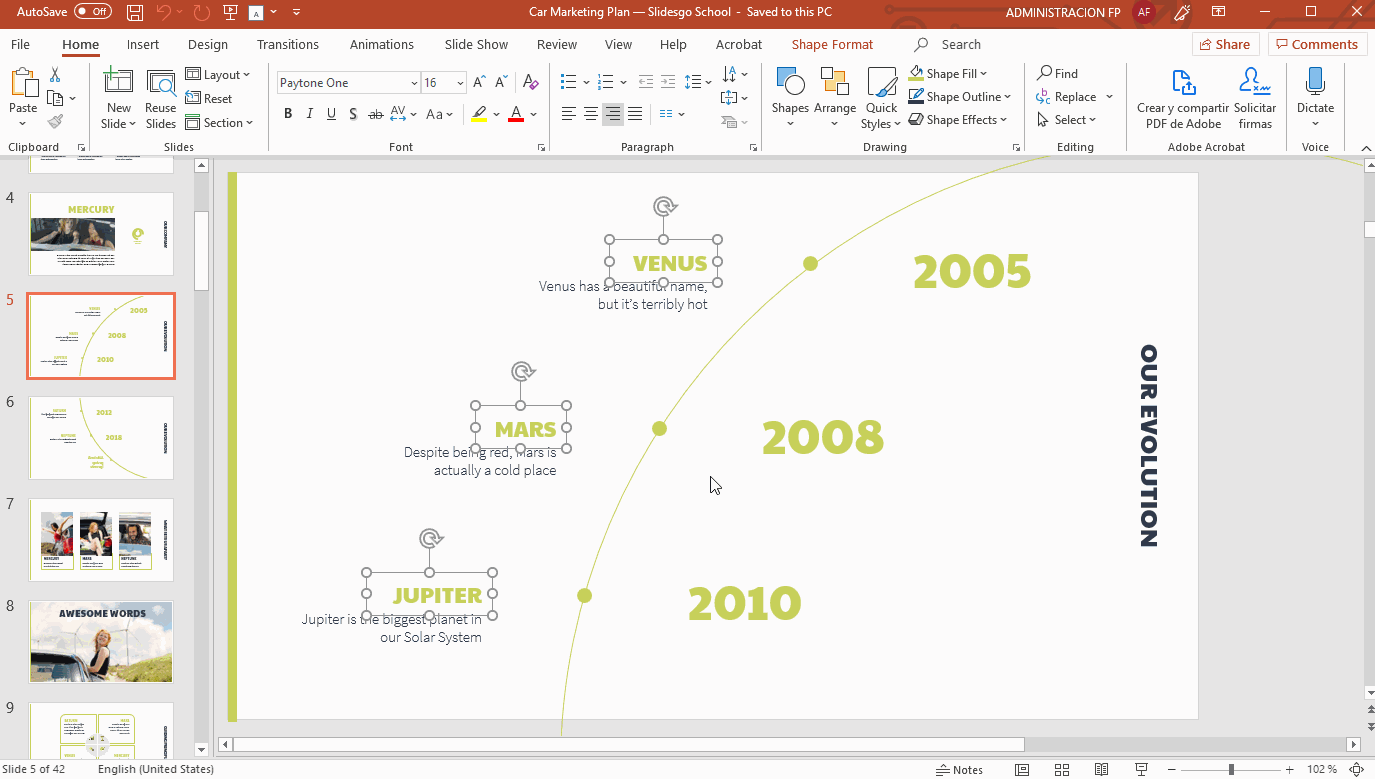Apply text shadow formatting
The width and height of the screenshot is (1375, 779).
pyautogui.click(x=353, y=114)
